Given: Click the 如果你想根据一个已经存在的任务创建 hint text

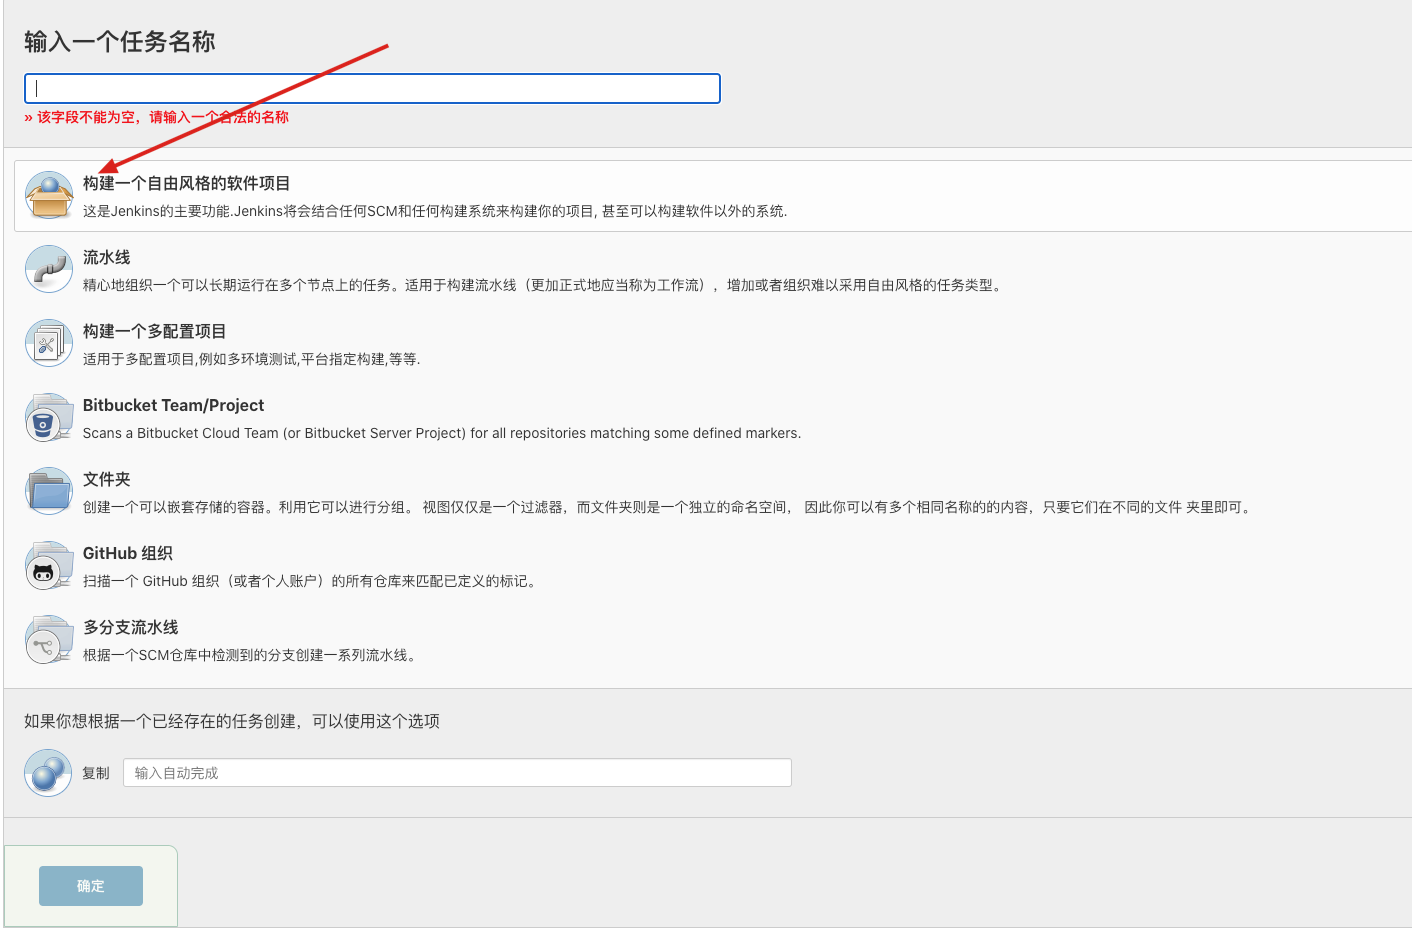Looking at the screenshot, I should 232,721.
